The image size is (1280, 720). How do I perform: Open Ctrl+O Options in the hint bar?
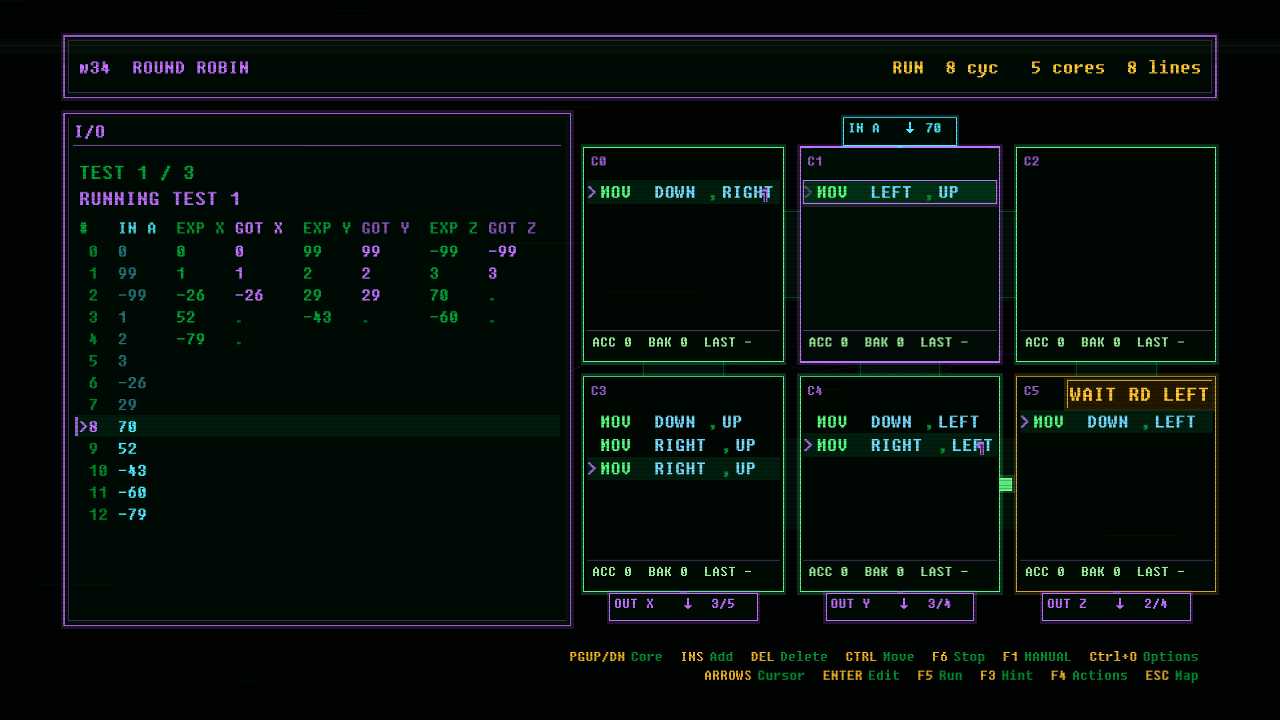tap(1144, 657)
